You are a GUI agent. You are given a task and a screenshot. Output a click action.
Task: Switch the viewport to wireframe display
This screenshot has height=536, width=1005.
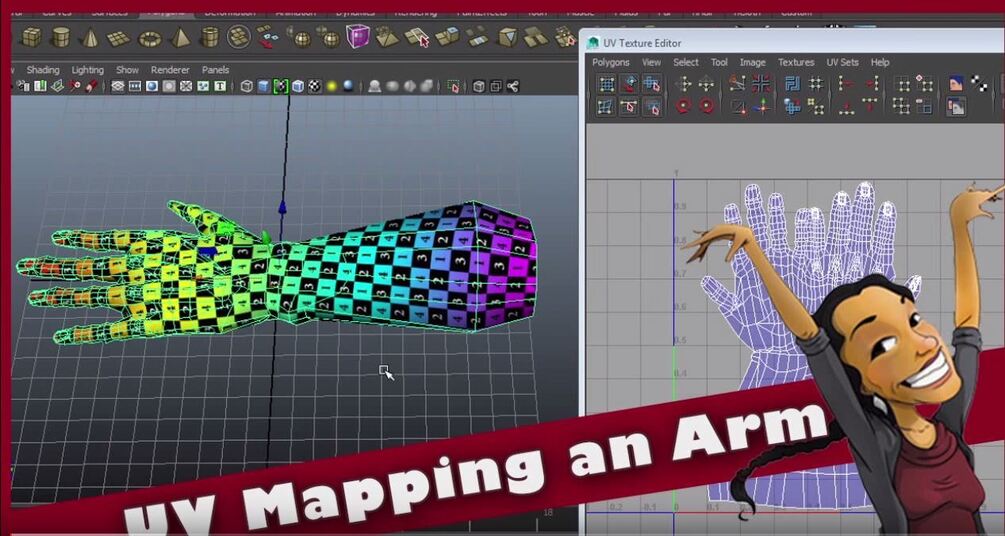click(x=247, y=86)
